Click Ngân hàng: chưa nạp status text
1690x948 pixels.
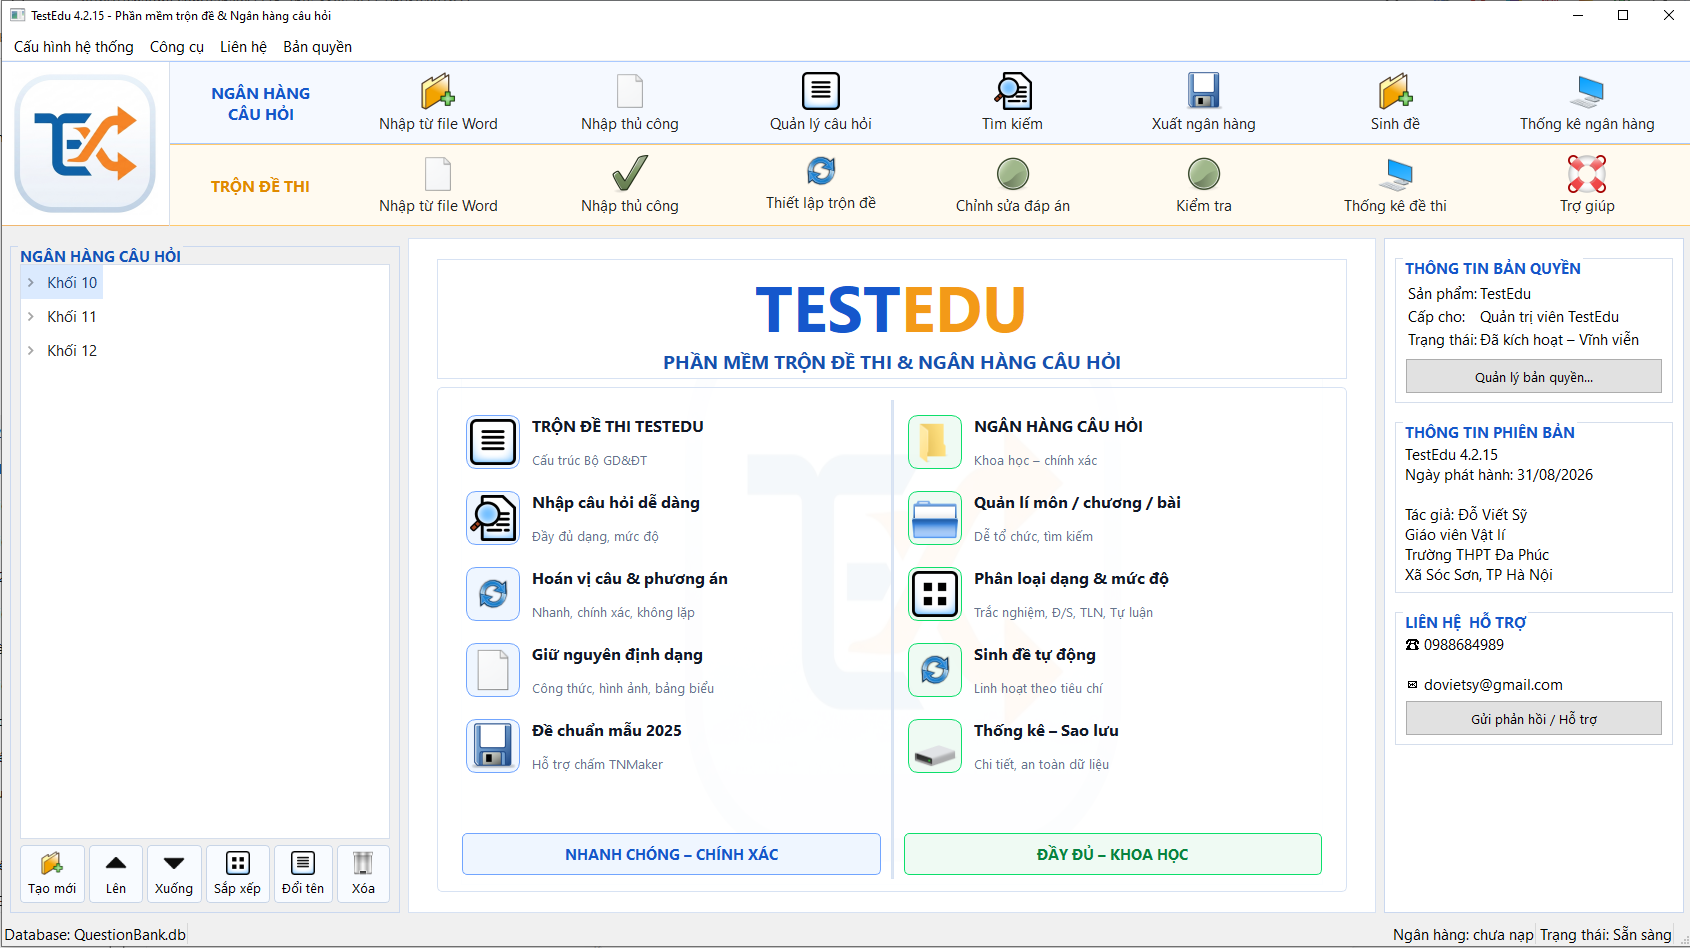click(x=1463, y=935)
